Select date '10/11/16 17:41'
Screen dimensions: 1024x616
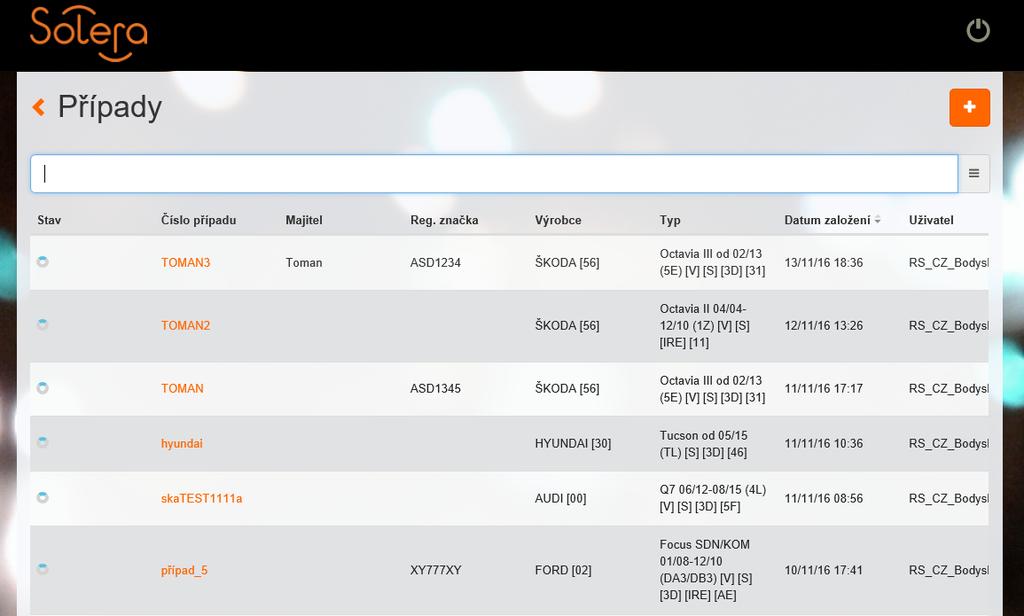[x=824, y=570]
